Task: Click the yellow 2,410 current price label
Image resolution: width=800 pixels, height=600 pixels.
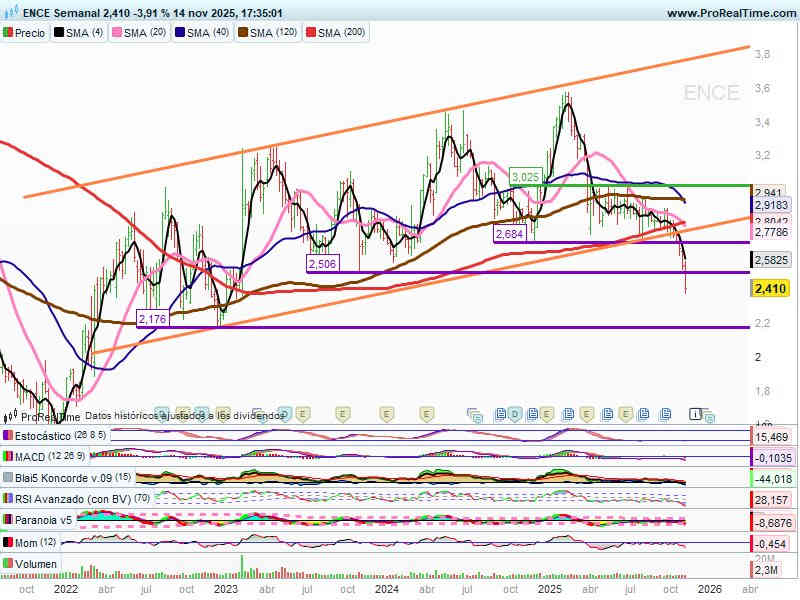Action: point(769,288)
